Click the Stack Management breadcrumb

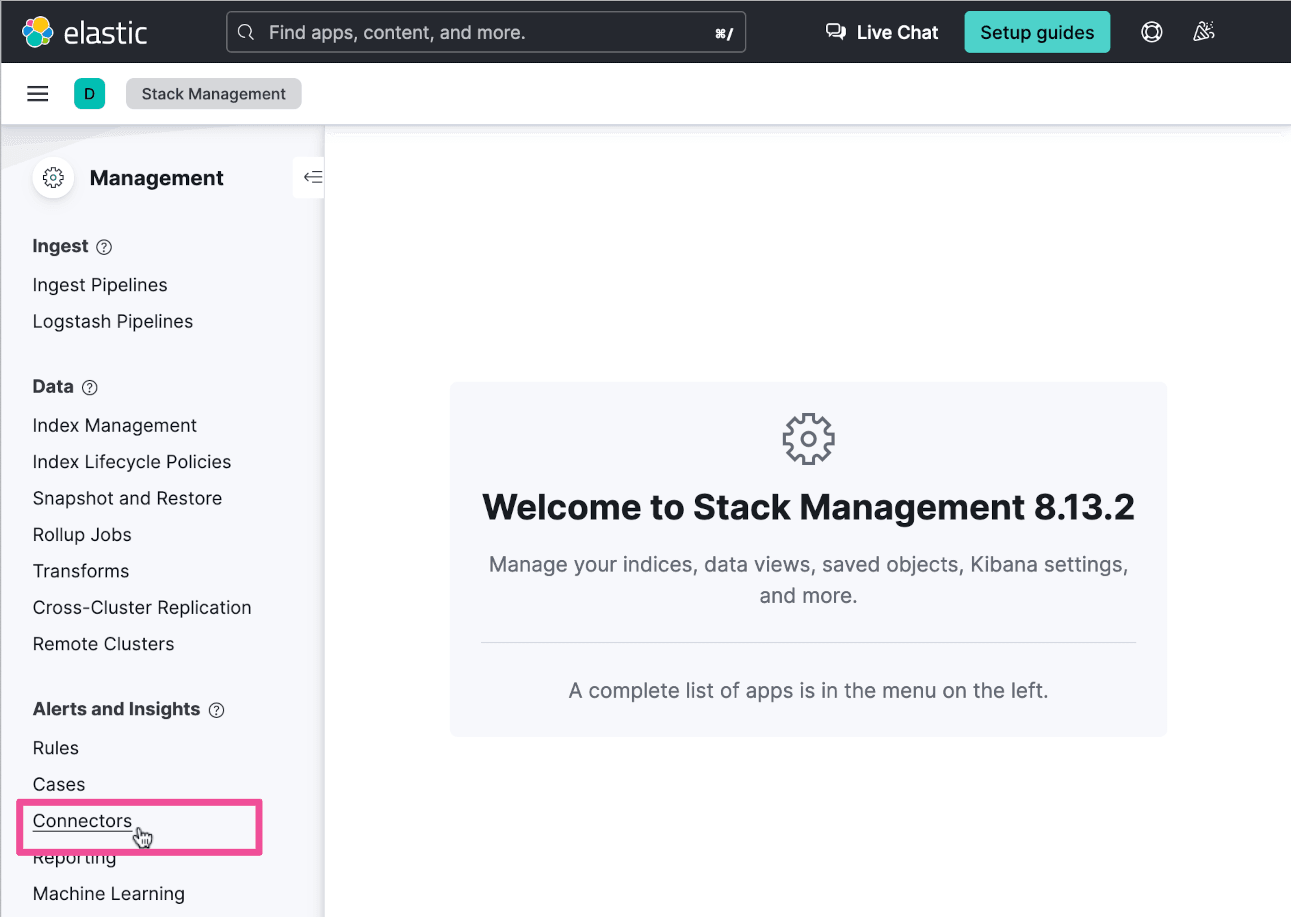pyautogui.click(x=213, y=94)
